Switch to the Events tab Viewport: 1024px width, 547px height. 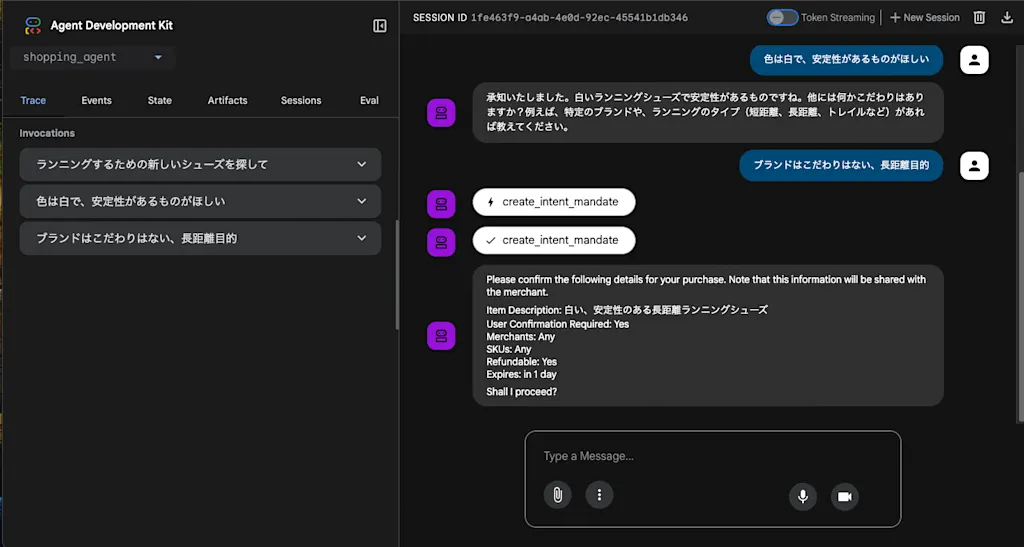click(x=97, y=101)
